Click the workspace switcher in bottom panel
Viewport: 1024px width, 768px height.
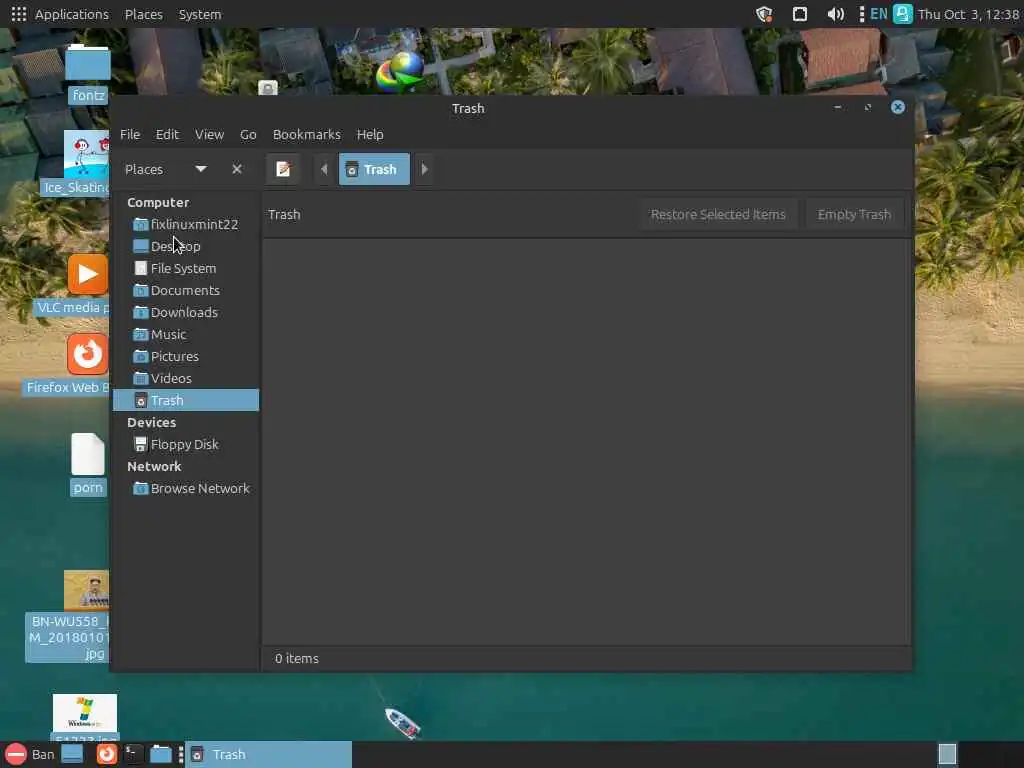click(x=947, y=754)
